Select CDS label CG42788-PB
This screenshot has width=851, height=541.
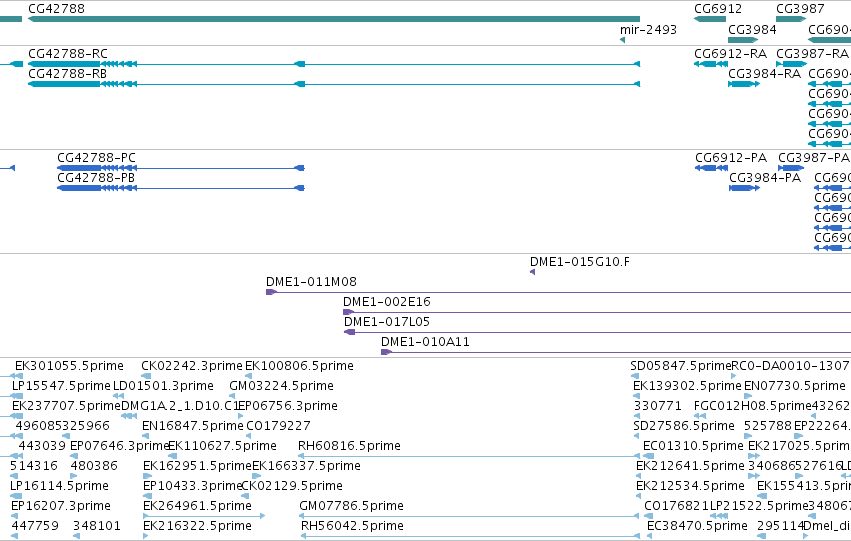96,177
